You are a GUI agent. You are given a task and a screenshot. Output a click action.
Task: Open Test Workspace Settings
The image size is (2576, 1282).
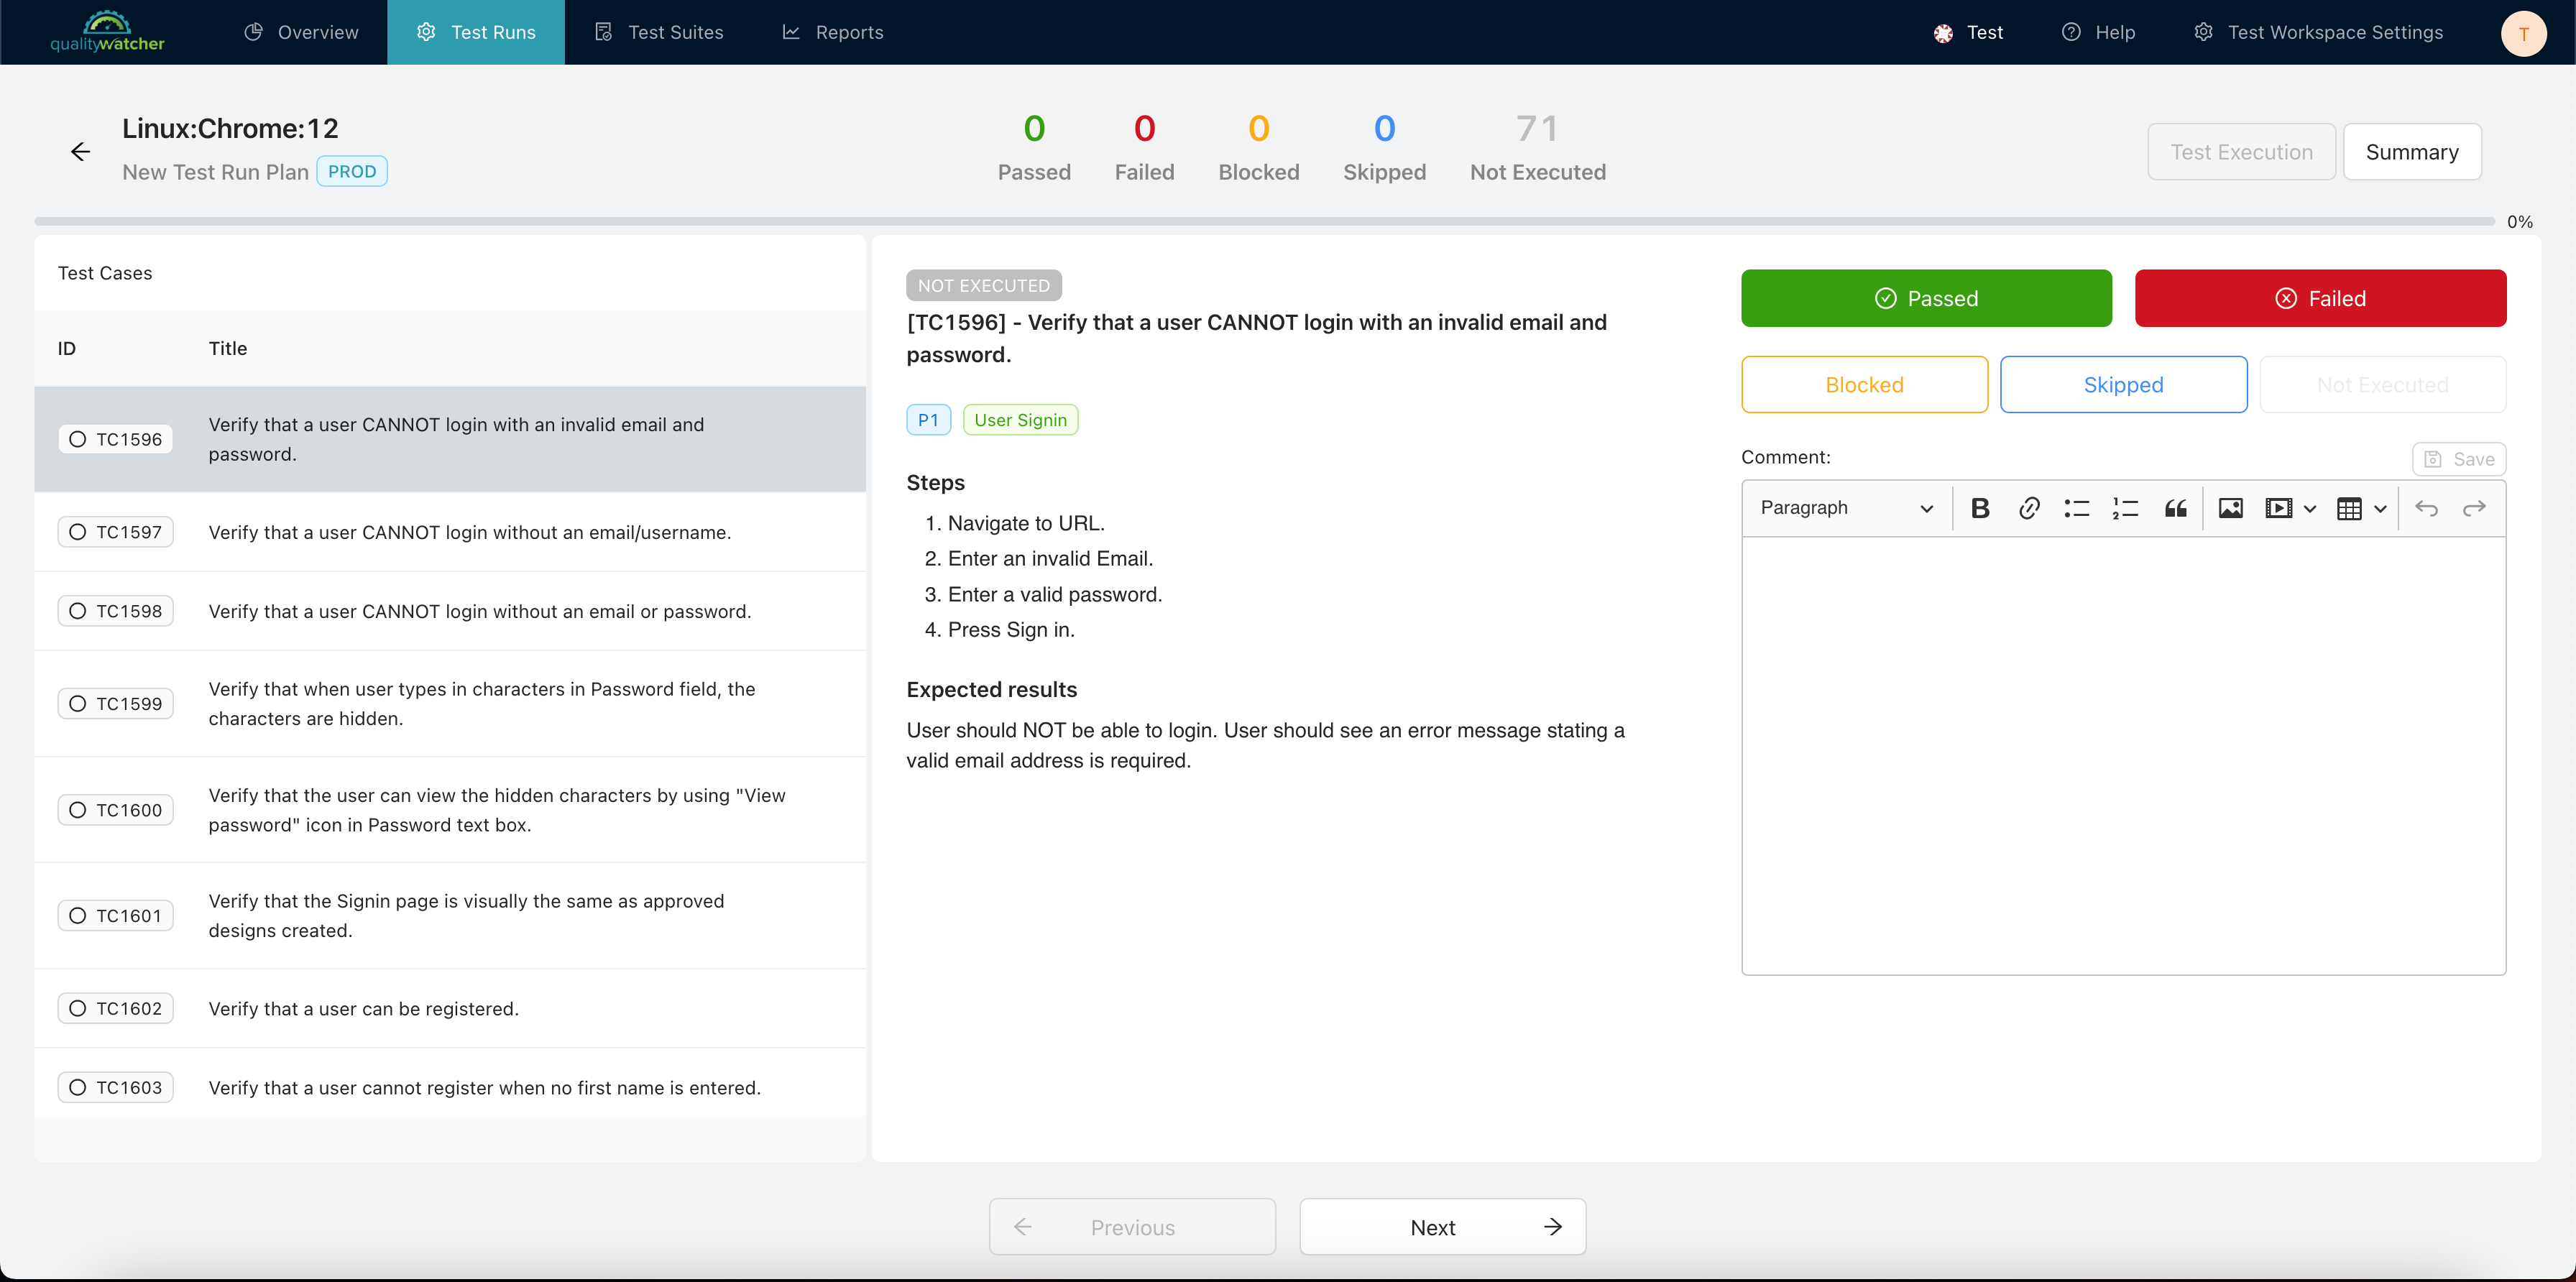(2318, 32)
